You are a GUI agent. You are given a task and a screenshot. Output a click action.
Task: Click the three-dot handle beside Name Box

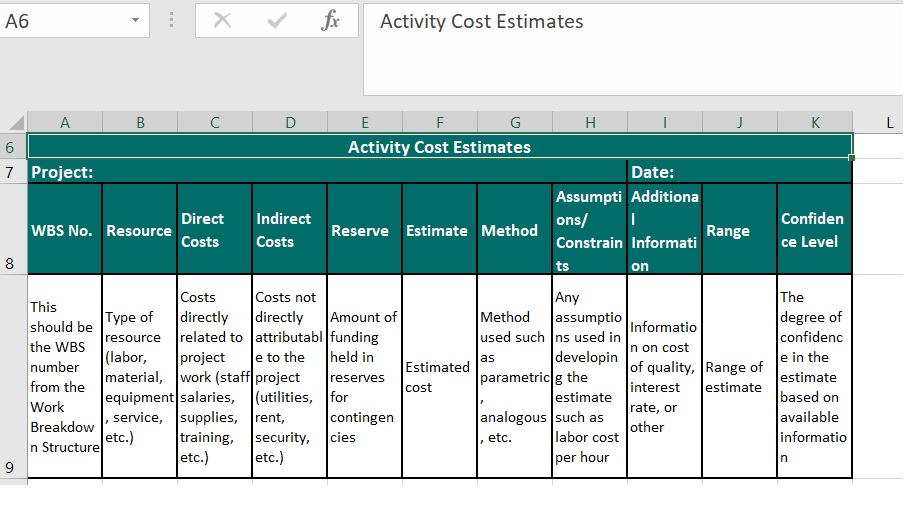(x=172, y=21)
